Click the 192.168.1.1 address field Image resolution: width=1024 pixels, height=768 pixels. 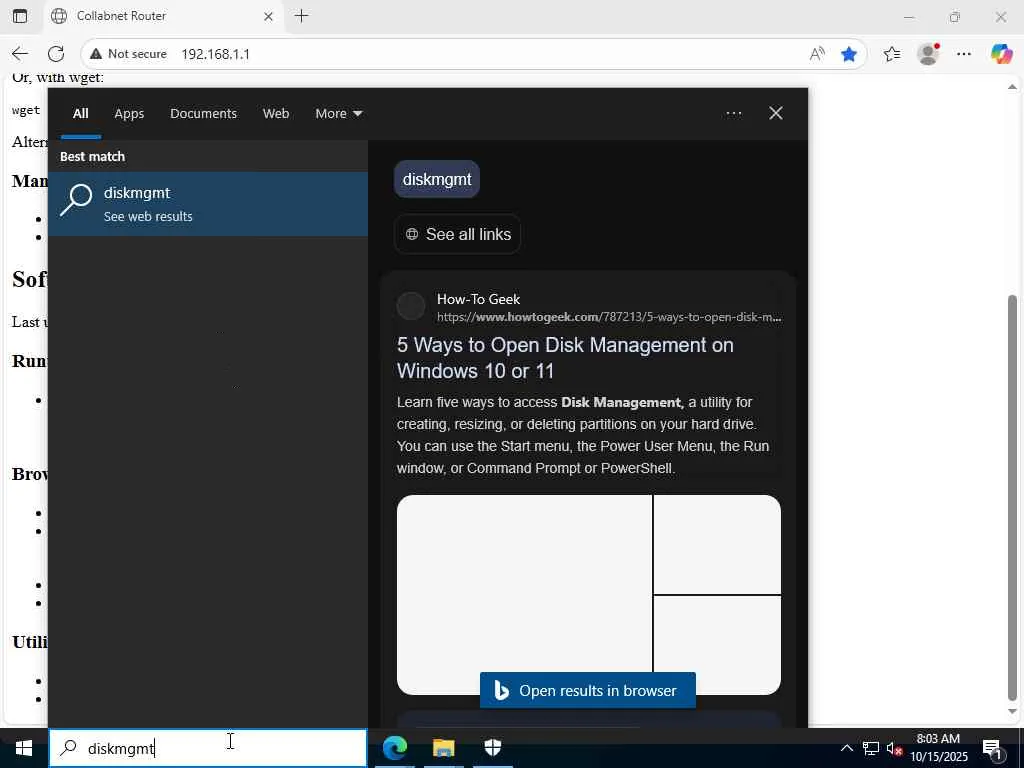pyautogui.click(x=216, y=54)
